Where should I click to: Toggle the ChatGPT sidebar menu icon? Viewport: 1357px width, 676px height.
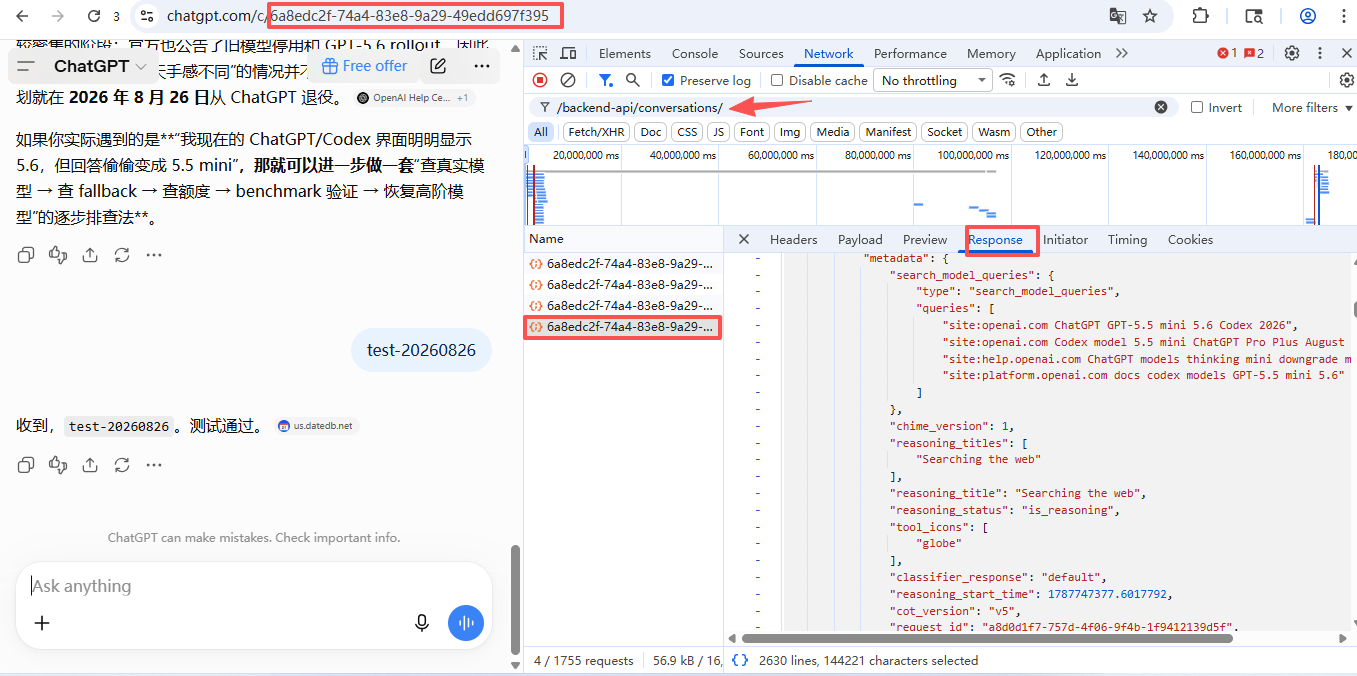pyautogui.click(x=26, y=66)
